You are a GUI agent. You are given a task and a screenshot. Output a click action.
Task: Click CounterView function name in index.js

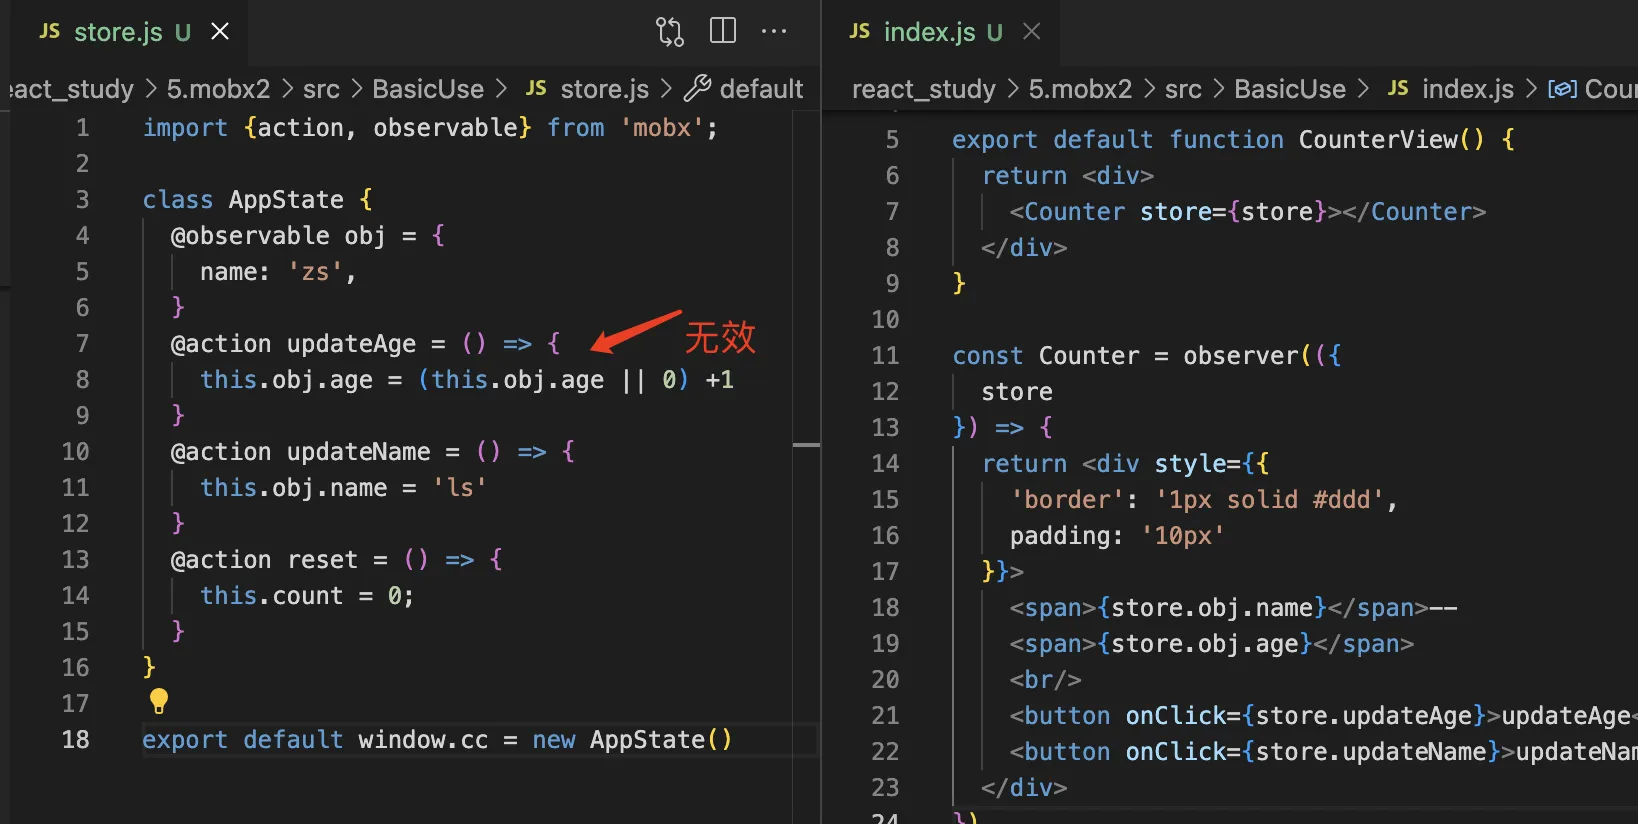pos(1378,139)
